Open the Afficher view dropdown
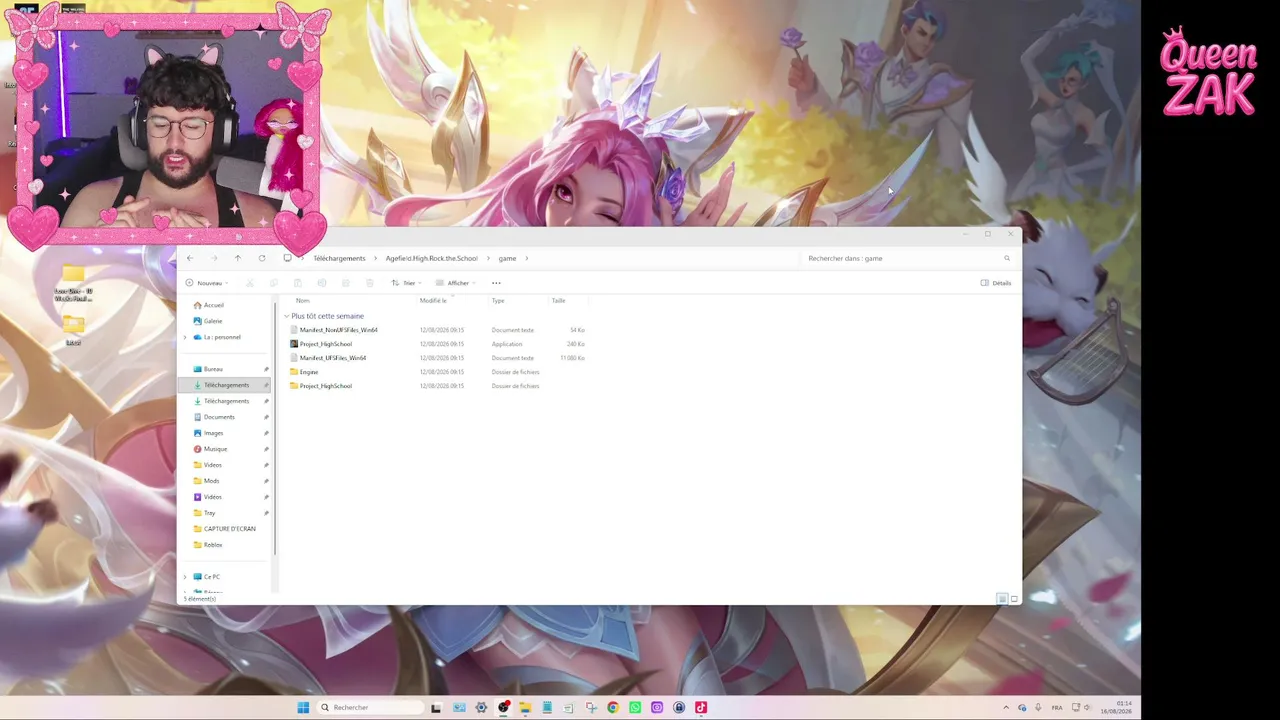The height and width of the screenshot is (720, 1280). [x=454, y=283]
